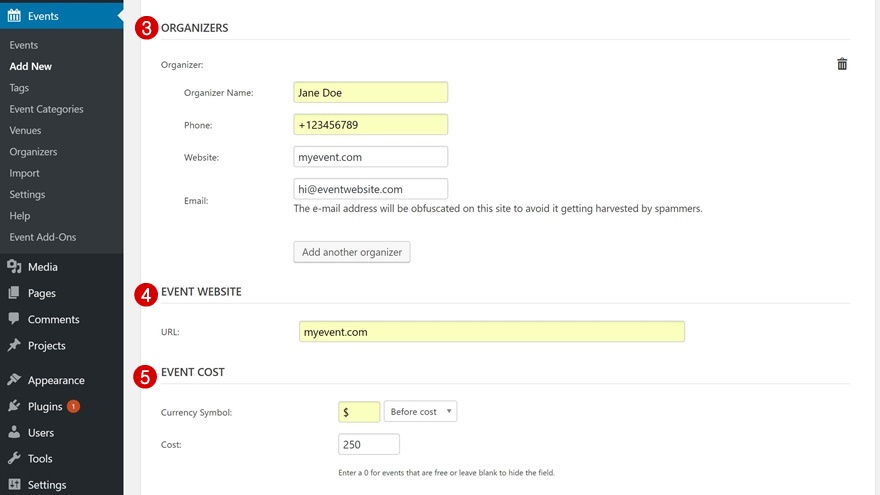Click the Currency Symbol input field
This screenshot has width=880, height=495.
pos(359,412)
